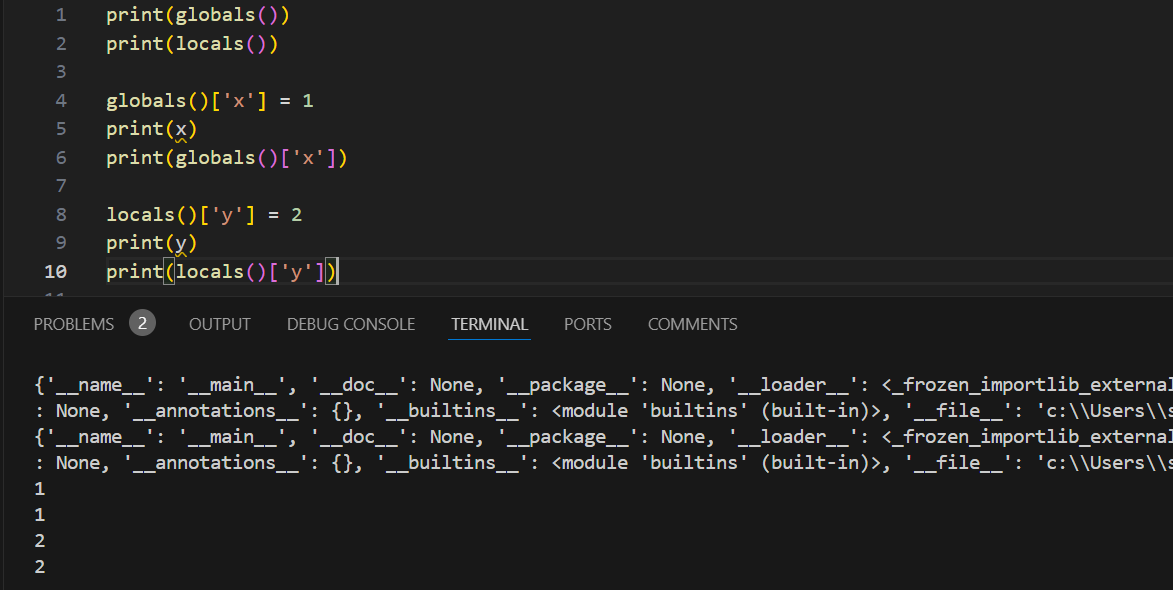The image size is (1173, 590).
Task: Click the underlined variable x on line 5
Action: (180, 128)
